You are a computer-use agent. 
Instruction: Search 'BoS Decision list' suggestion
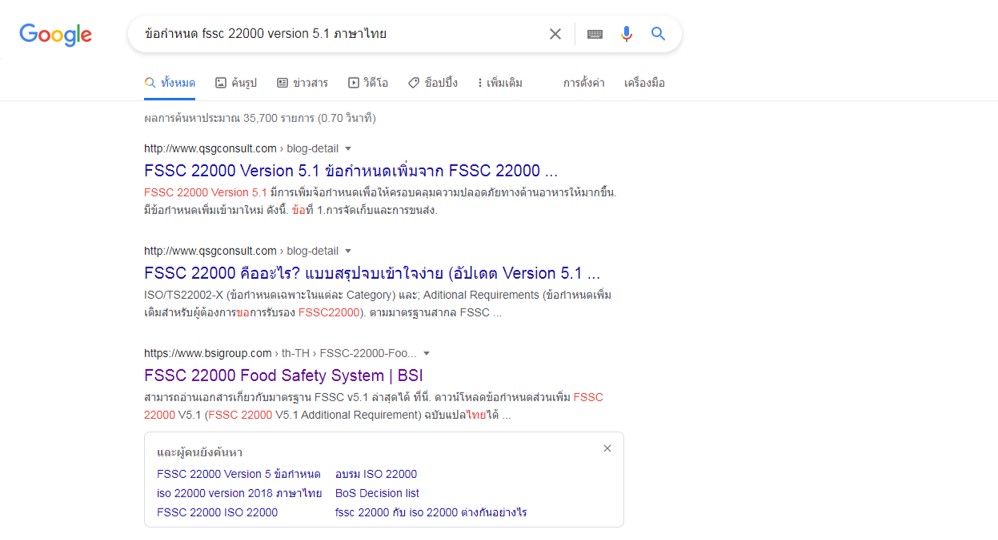(377, 493)
